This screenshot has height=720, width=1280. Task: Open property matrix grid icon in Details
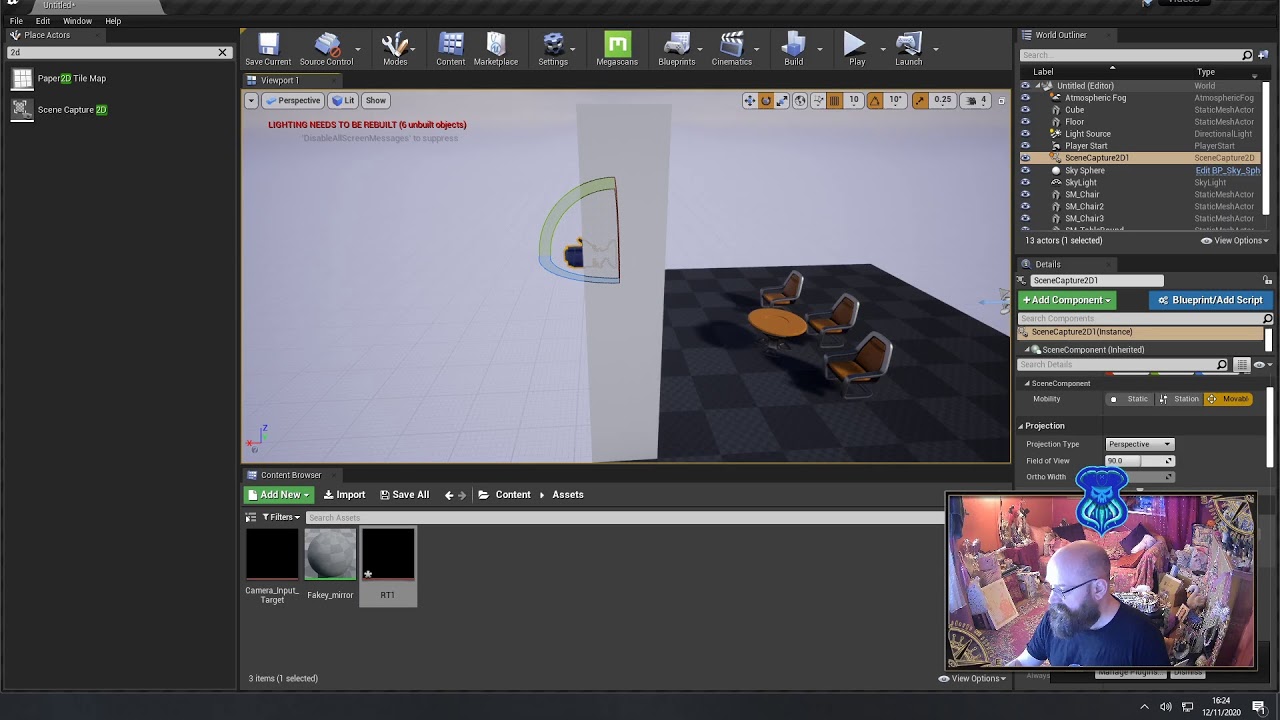coord(1241,365)
